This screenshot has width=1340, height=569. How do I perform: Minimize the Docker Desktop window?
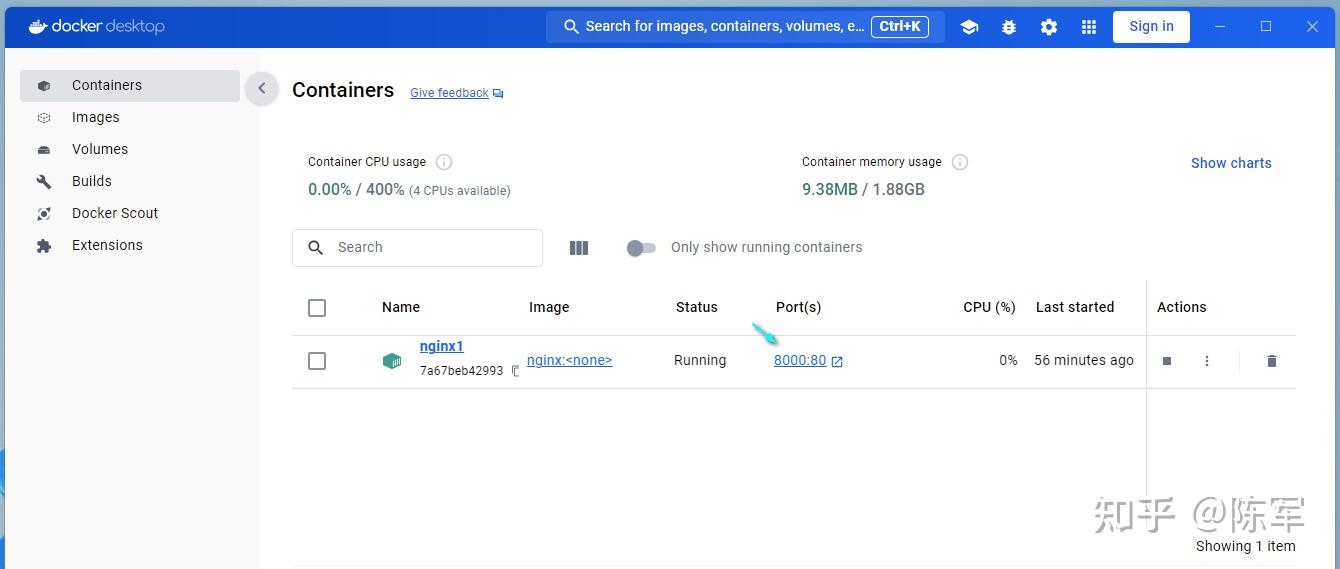[1219, 27]
